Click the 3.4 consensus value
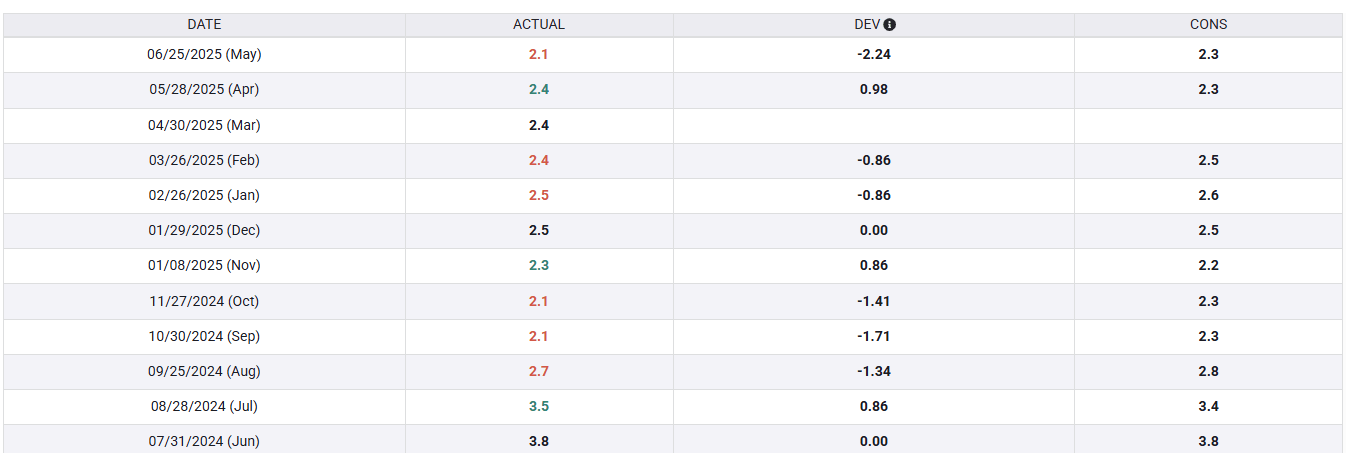 (x=1208, y=406)
